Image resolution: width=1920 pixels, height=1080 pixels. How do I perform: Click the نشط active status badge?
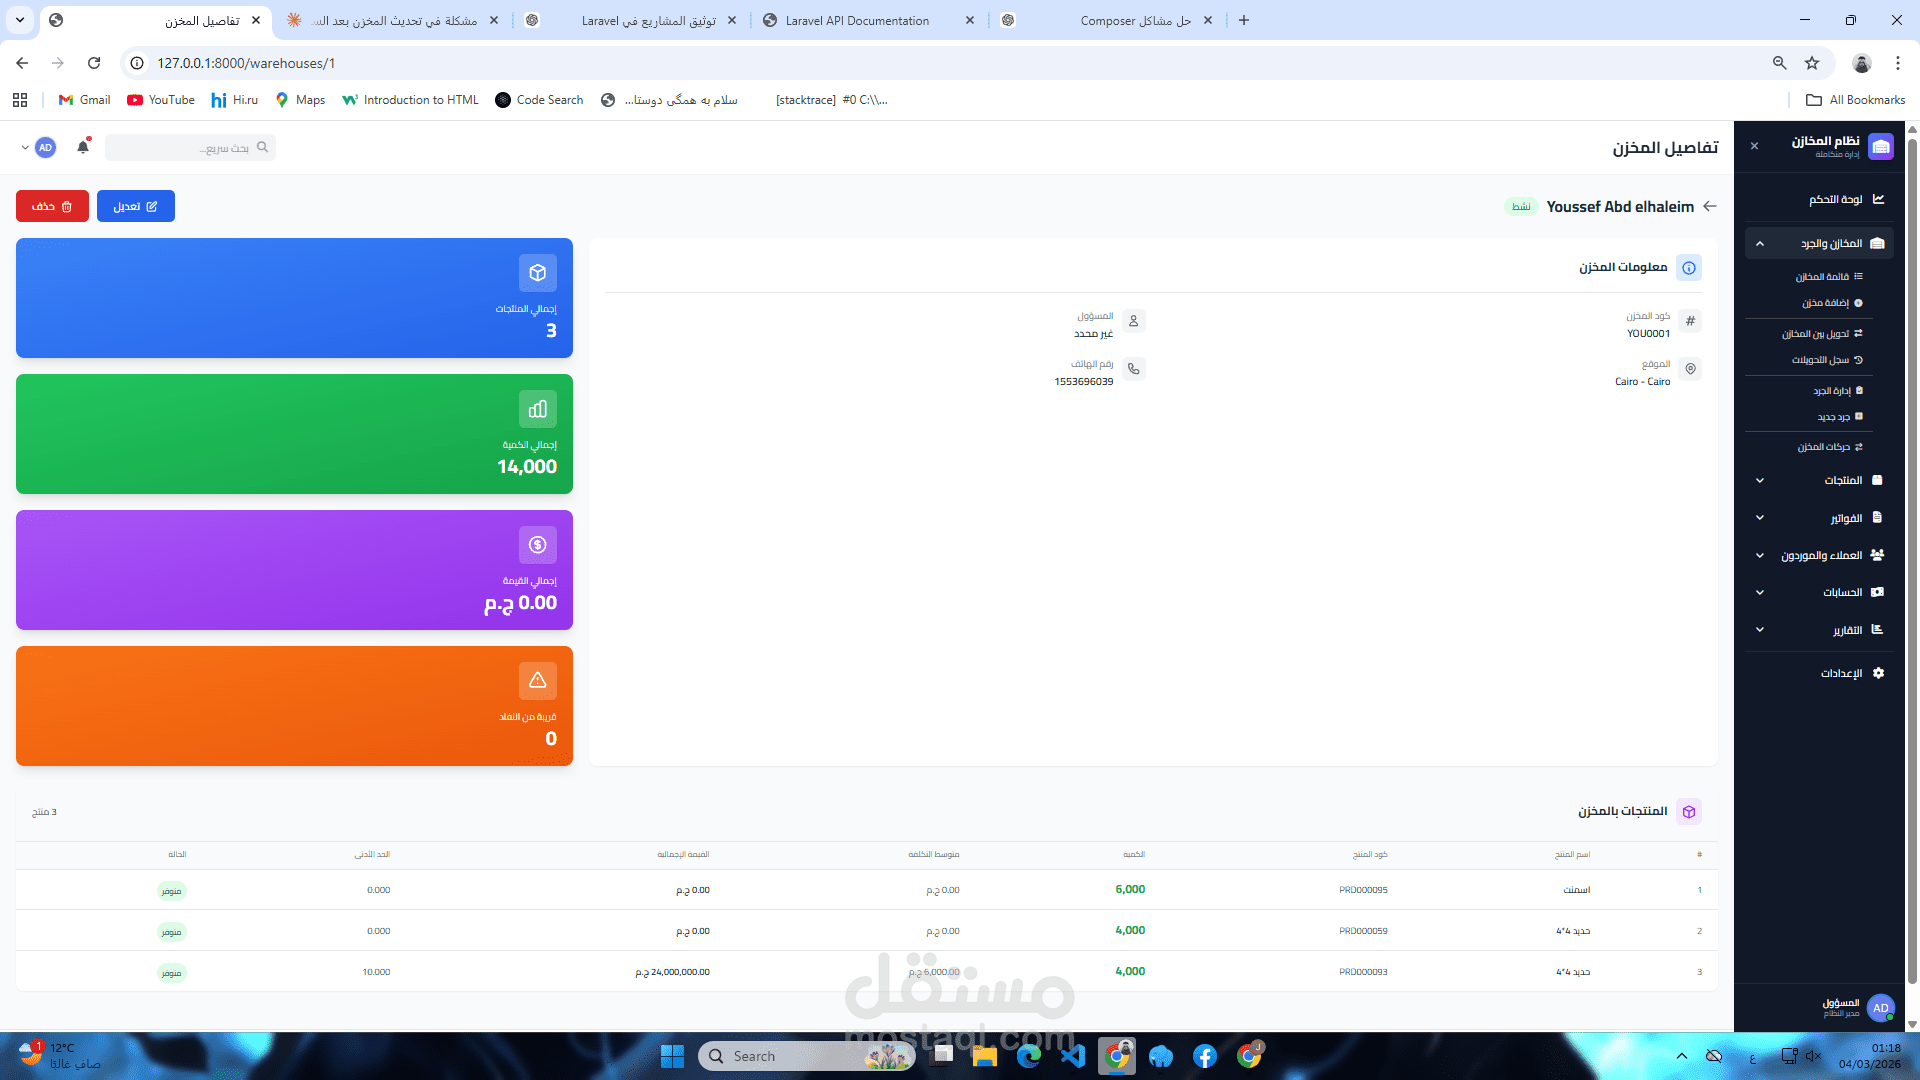[1521, 207]
